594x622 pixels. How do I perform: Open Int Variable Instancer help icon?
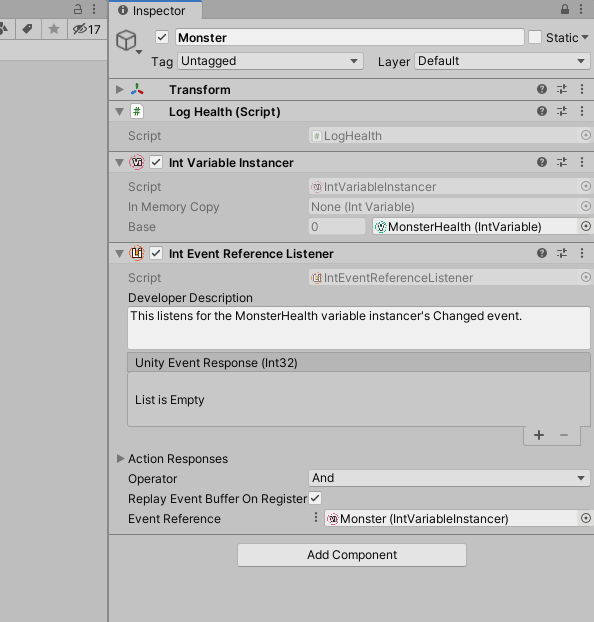point(542,162)
